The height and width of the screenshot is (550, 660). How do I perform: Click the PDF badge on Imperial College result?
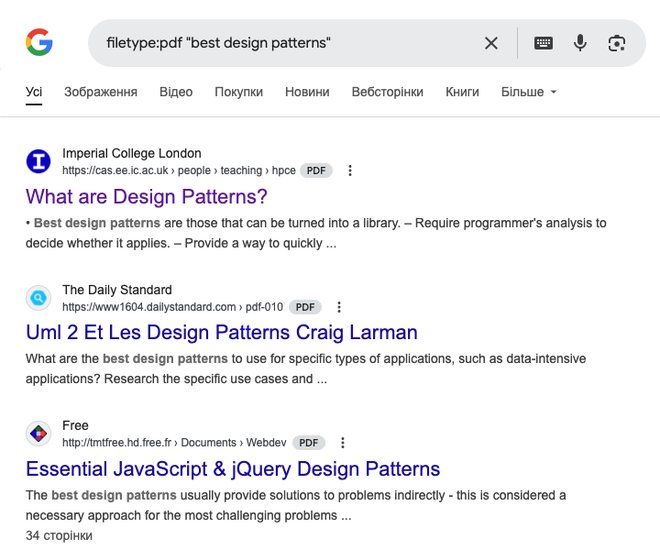tap(316, 170)
